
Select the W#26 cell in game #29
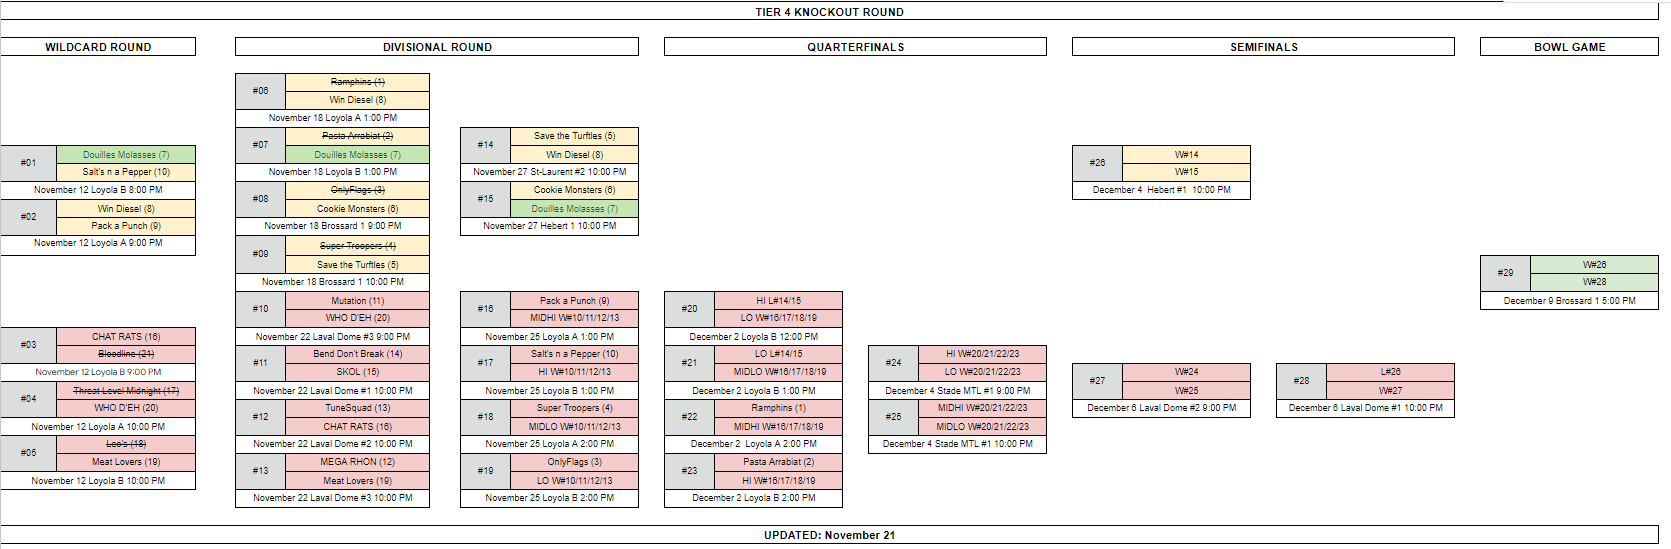tap(1595, 265)
